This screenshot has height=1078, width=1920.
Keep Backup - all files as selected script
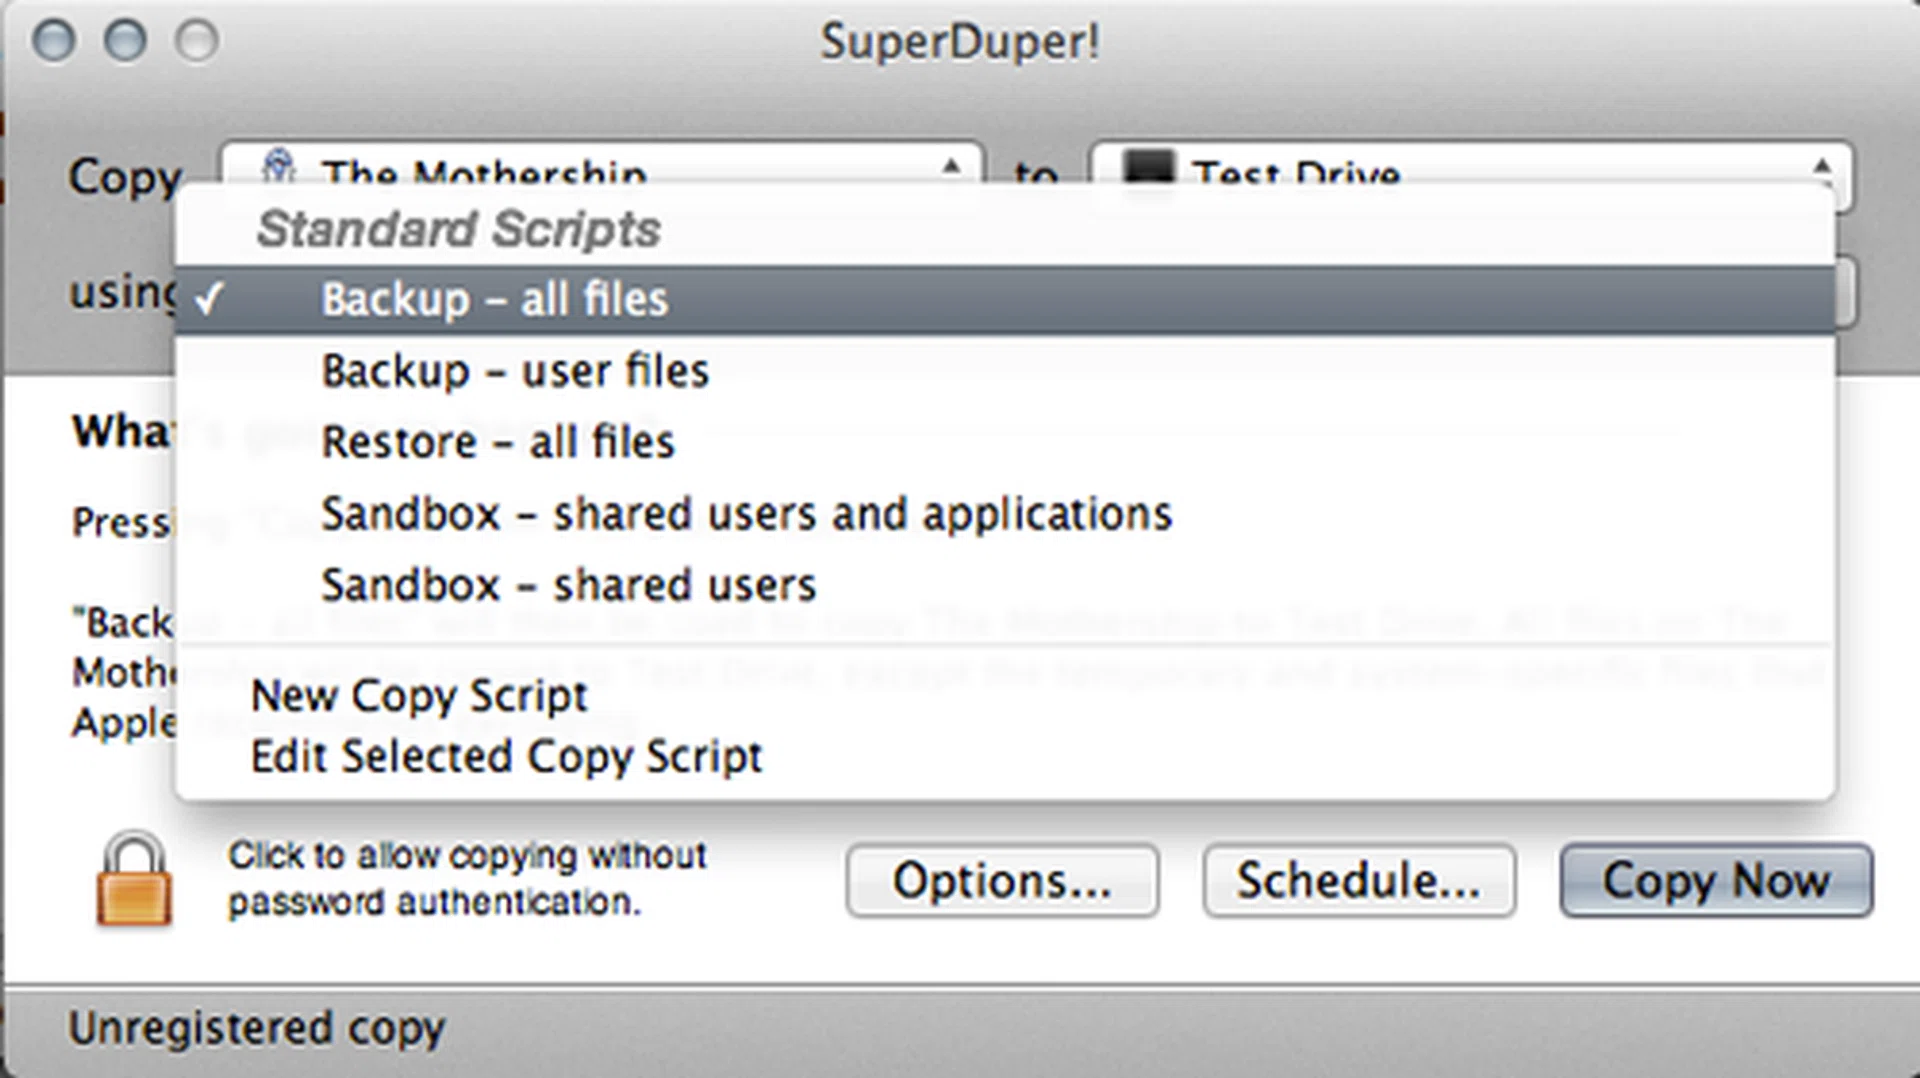pyautogui.click(x=494, y=298)
